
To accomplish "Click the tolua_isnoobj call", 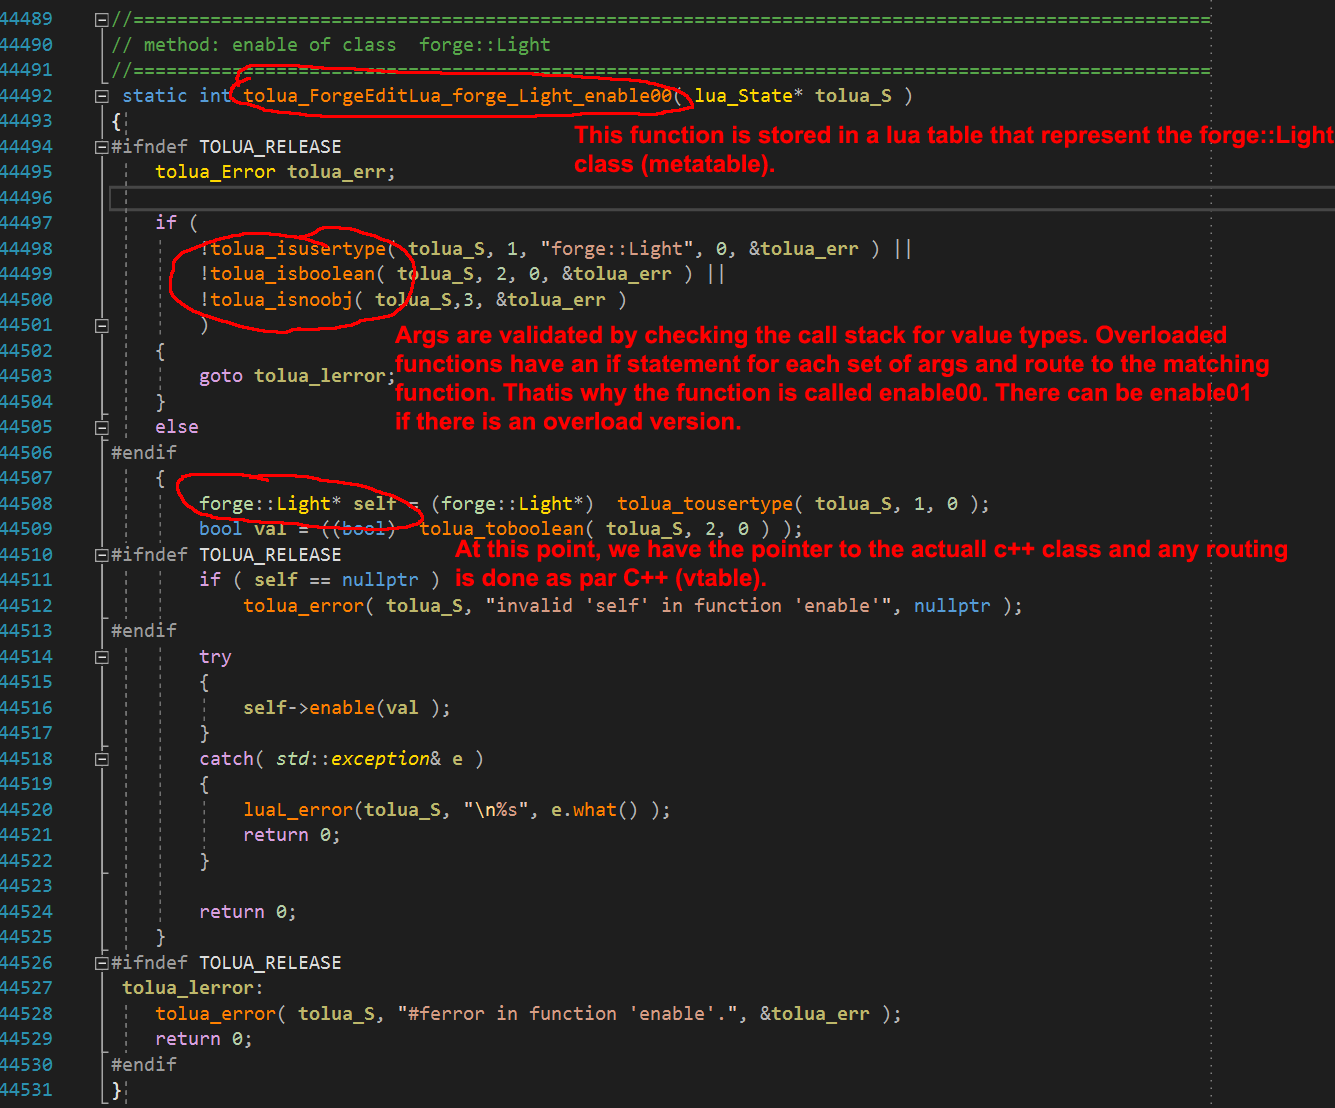I will tap(281, 300).
